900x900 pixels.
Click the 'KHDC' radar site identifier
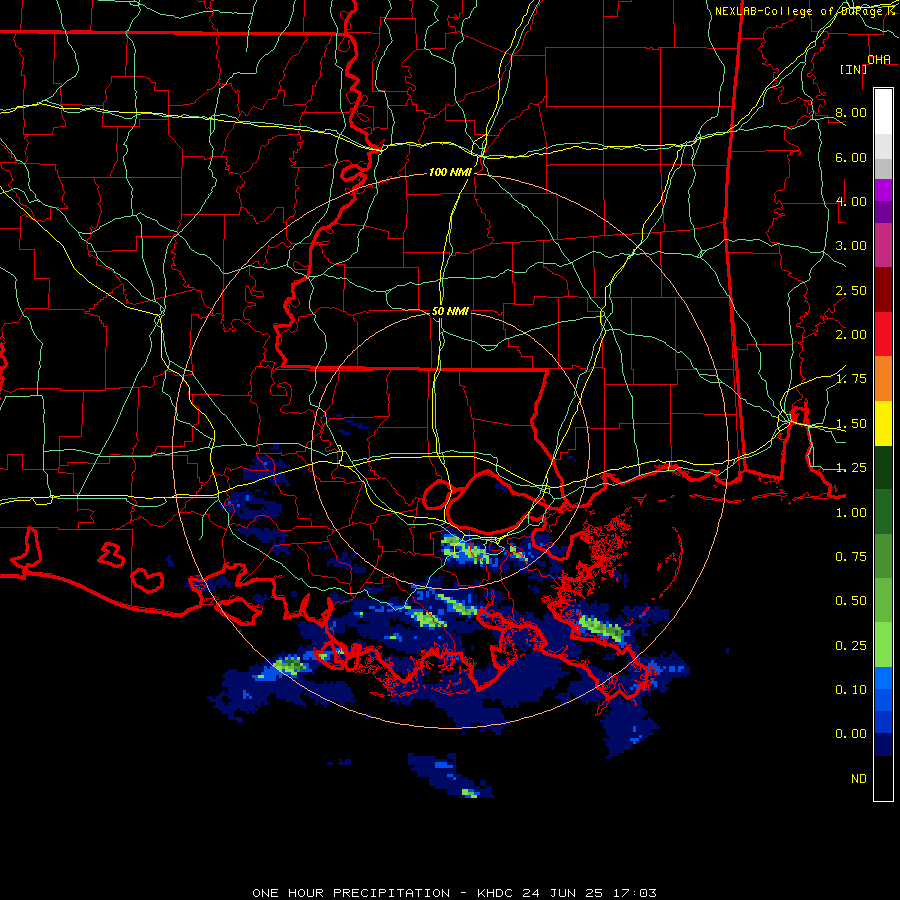point(496,893)
